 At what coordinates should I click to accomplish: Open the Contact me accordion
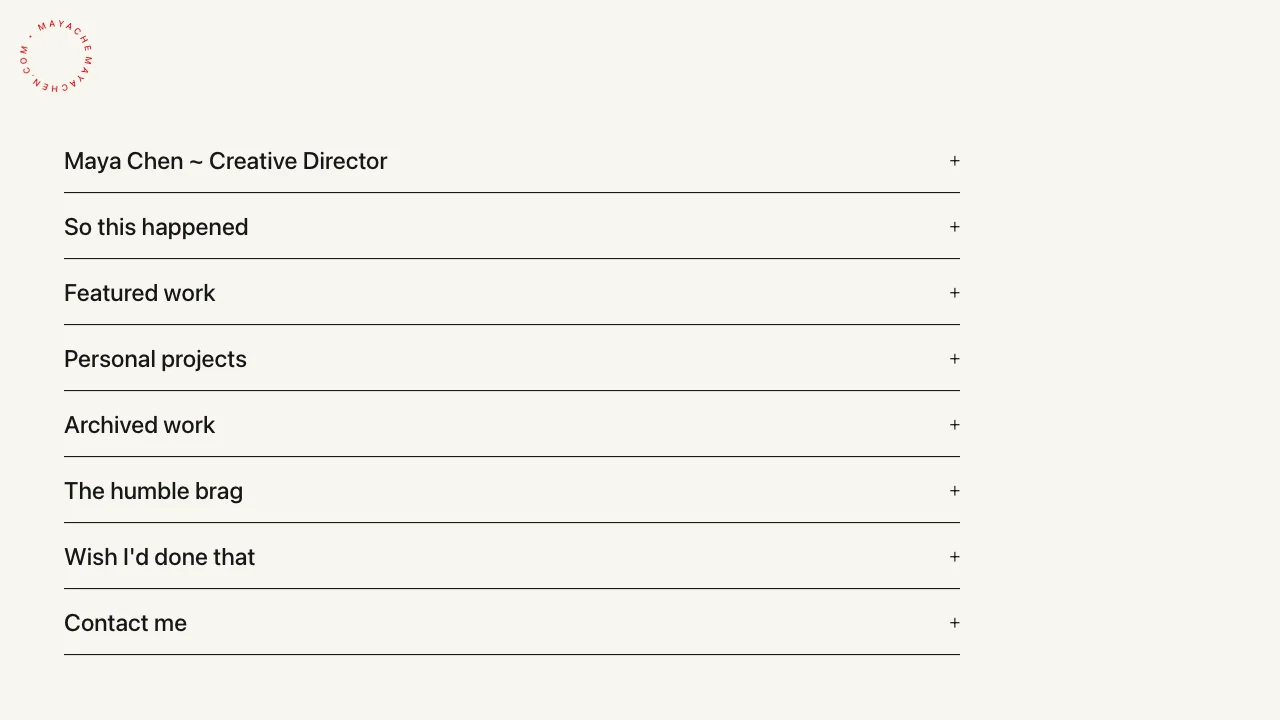tap(512, 623)
